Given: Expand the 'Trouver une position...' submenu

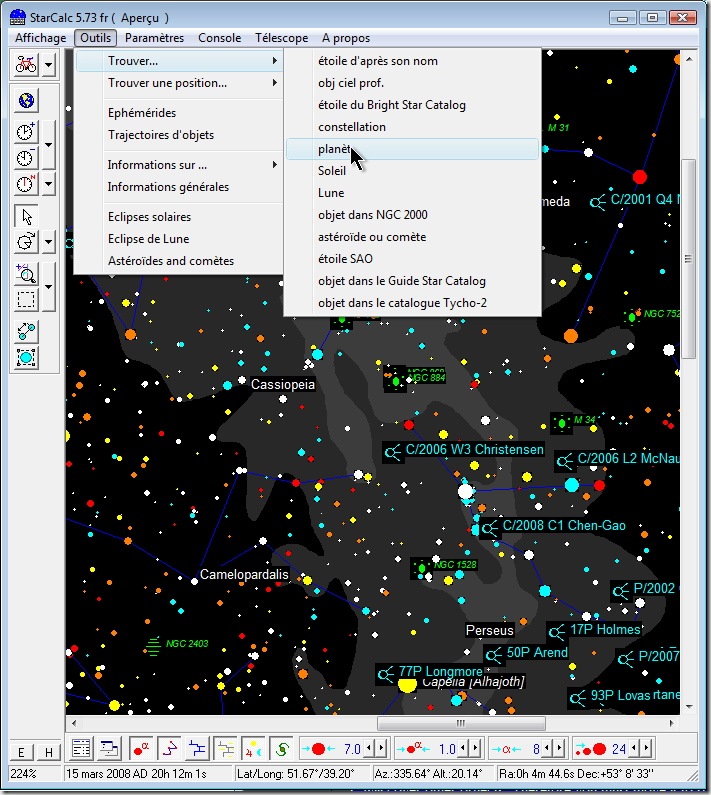Looking at the screenshot, I should pos(180,83).
